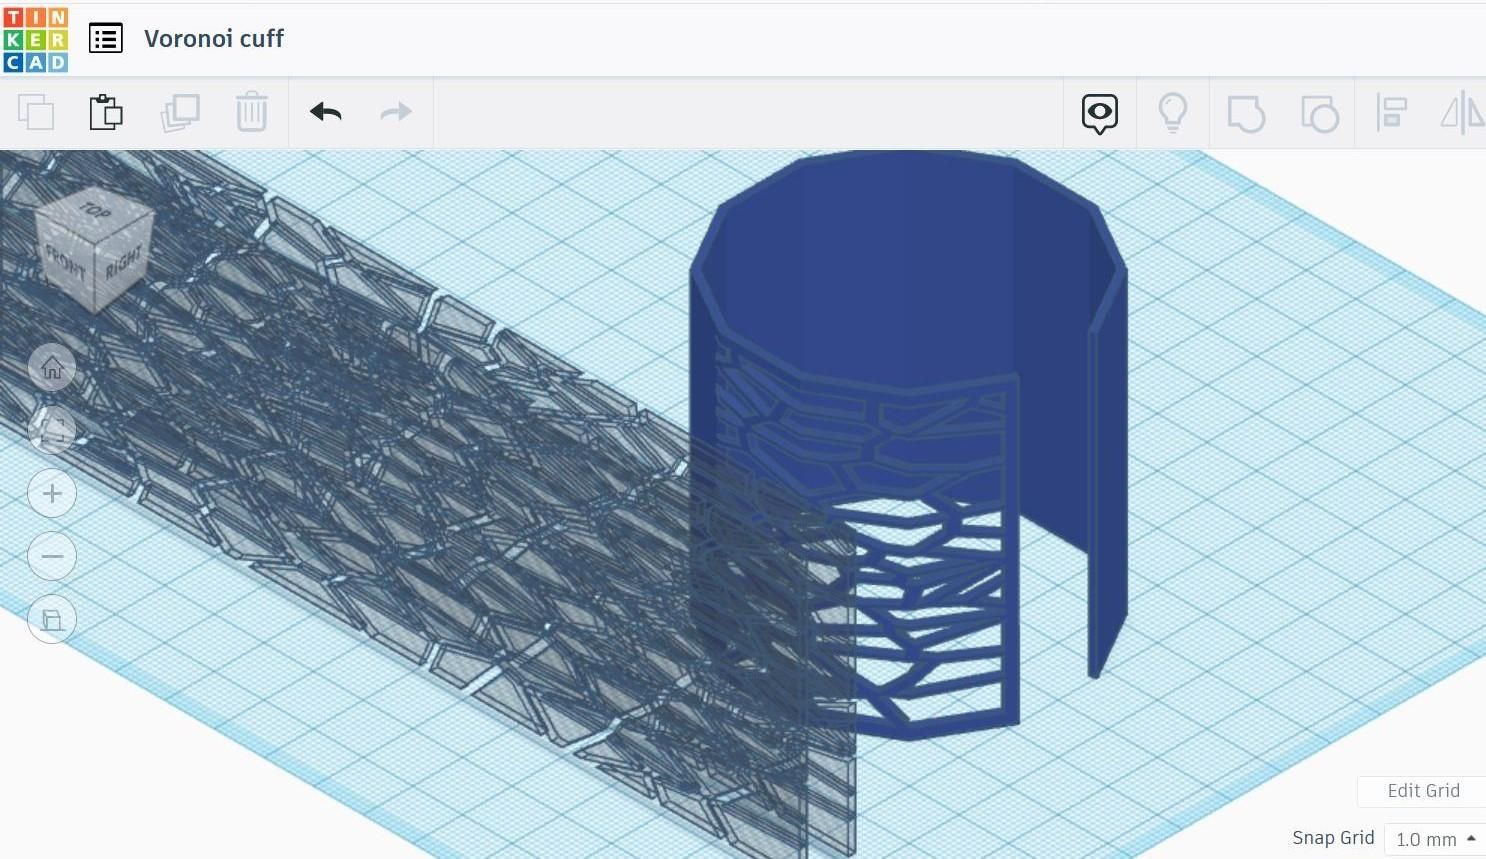
Task: Toggle tint lightbulb visibility control
Action: [1173, 113]
